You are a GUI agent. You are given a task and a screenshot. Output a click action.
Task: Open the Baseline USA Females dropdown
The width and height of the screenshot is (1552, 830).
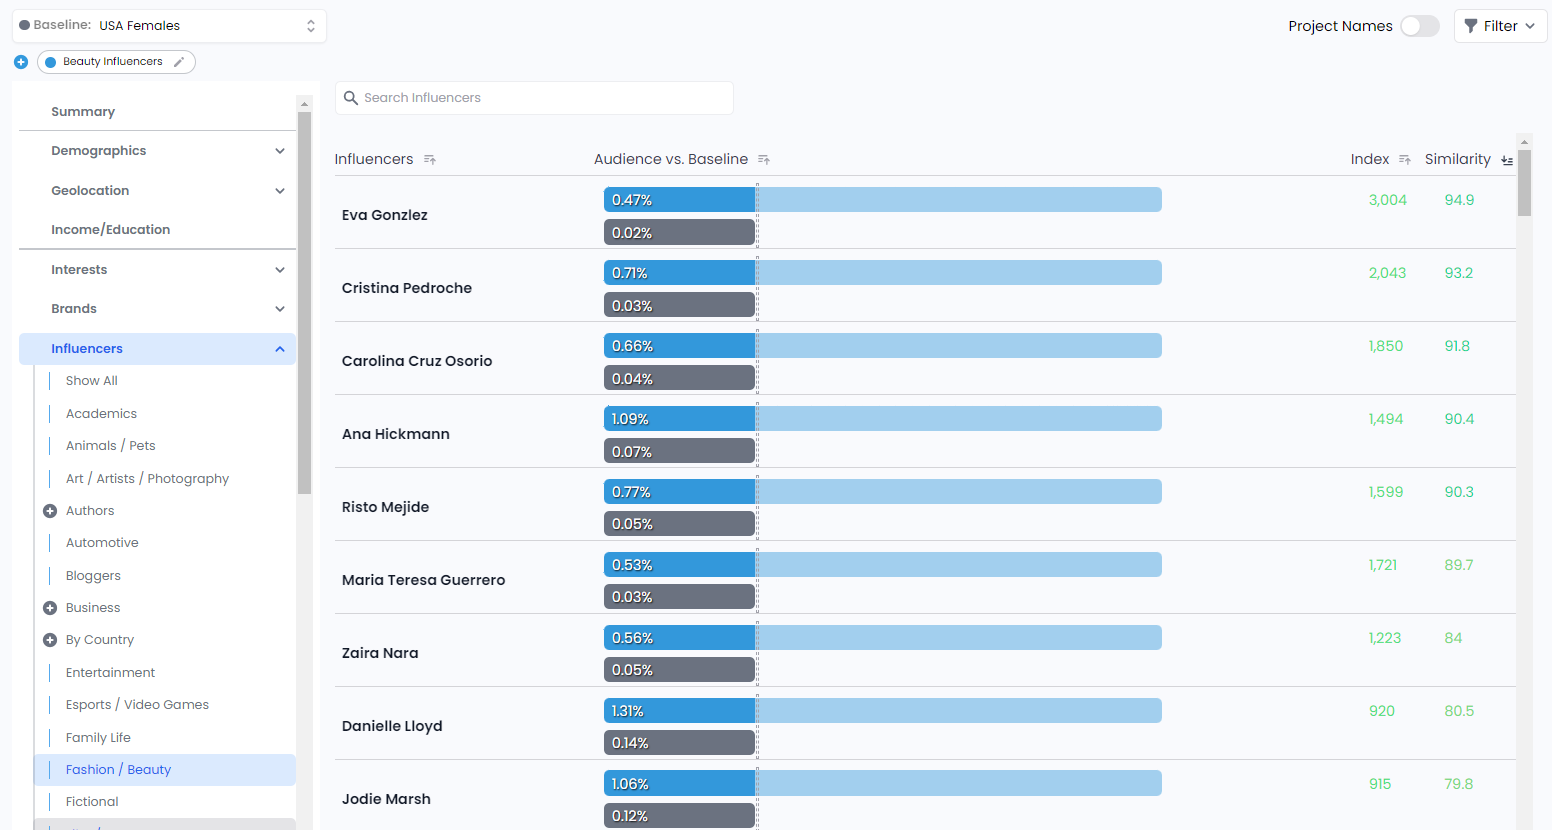point(169,26)
